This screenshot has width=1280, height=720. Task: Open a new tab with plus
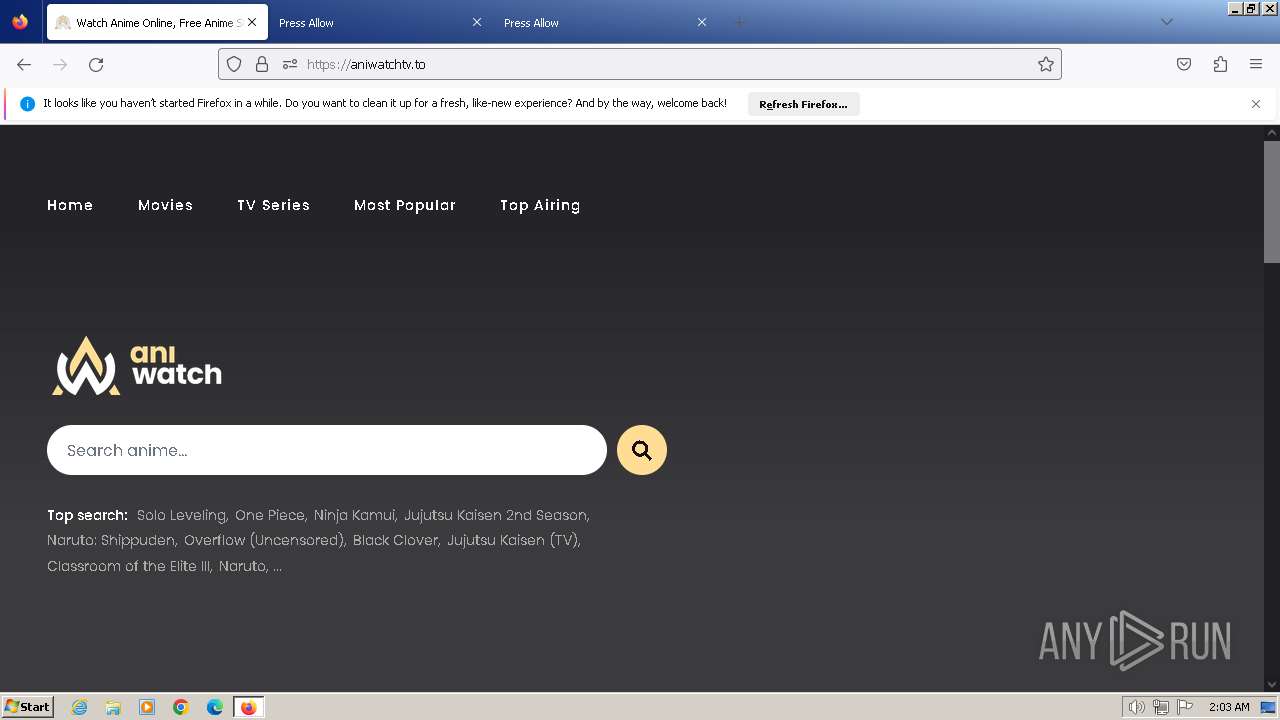(x=739, y=22)
